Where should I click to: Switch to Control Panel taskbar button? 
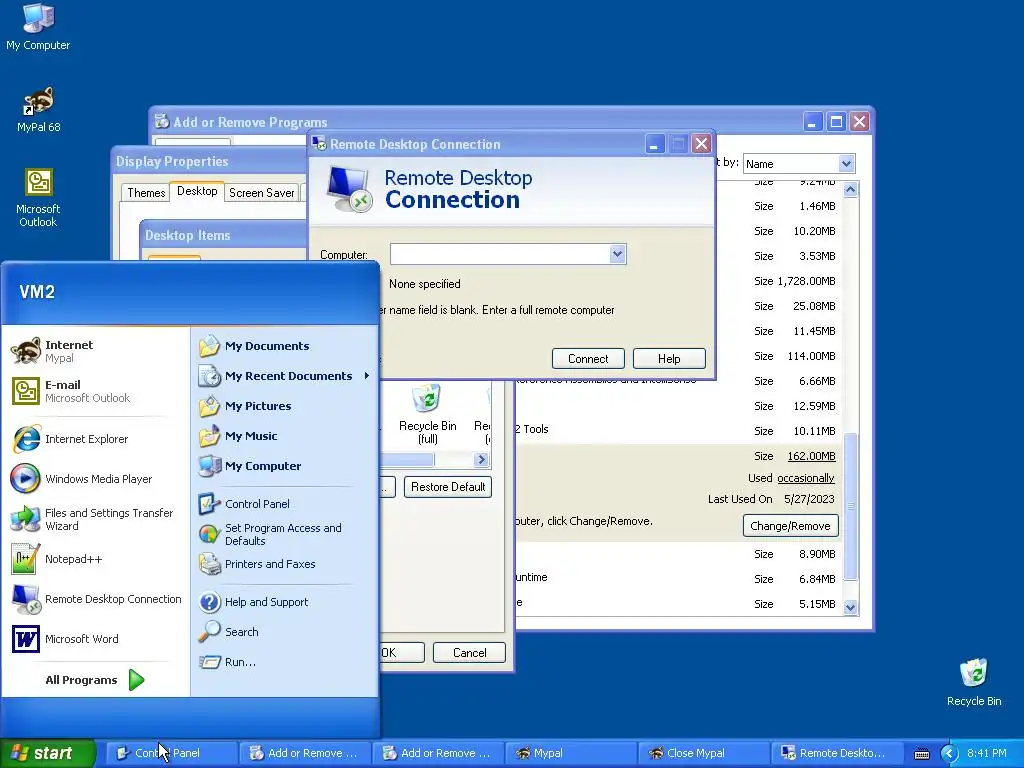tap(172, 753)
